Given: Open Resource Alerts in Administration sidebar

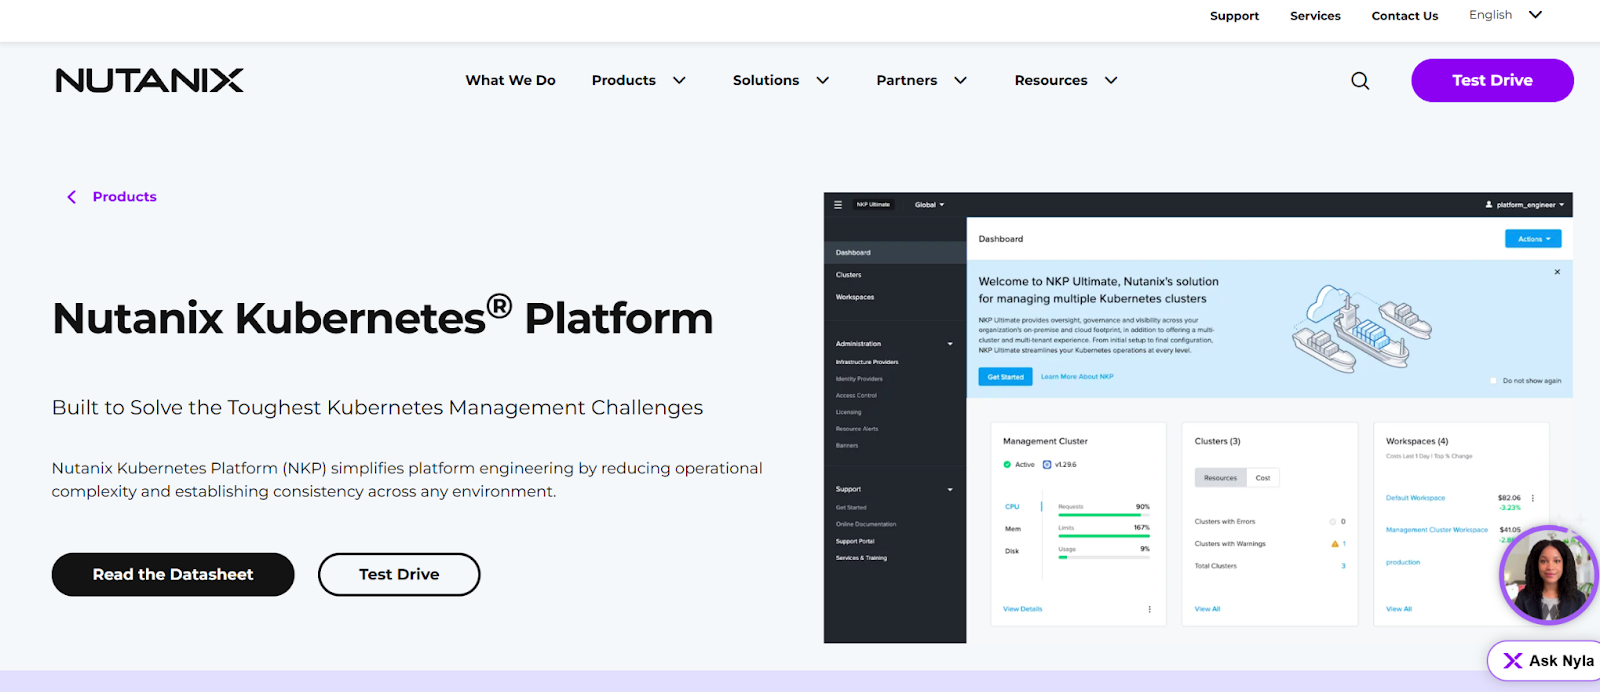Looking at the screenshot, I should pos(857,429).
